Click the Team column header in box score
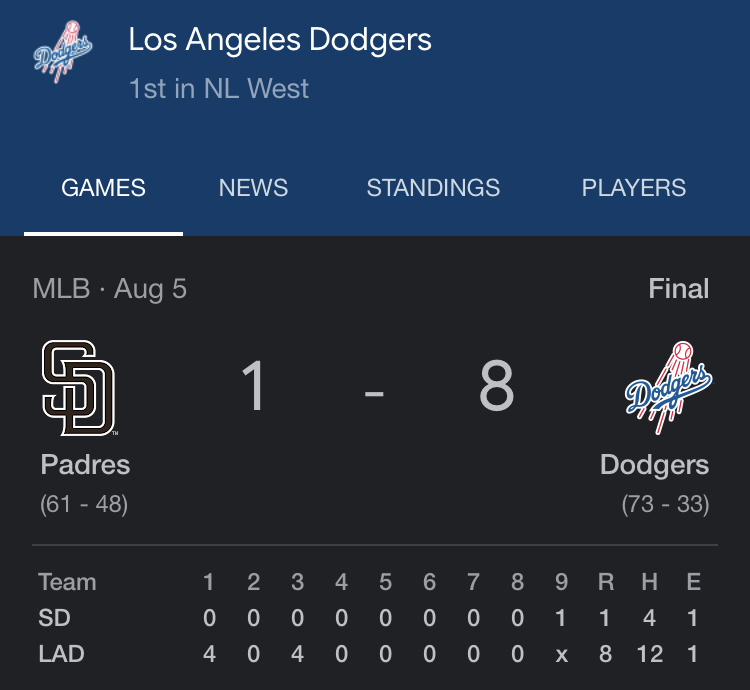This screenshot has width=750, height=690. (x=67, y=582)
